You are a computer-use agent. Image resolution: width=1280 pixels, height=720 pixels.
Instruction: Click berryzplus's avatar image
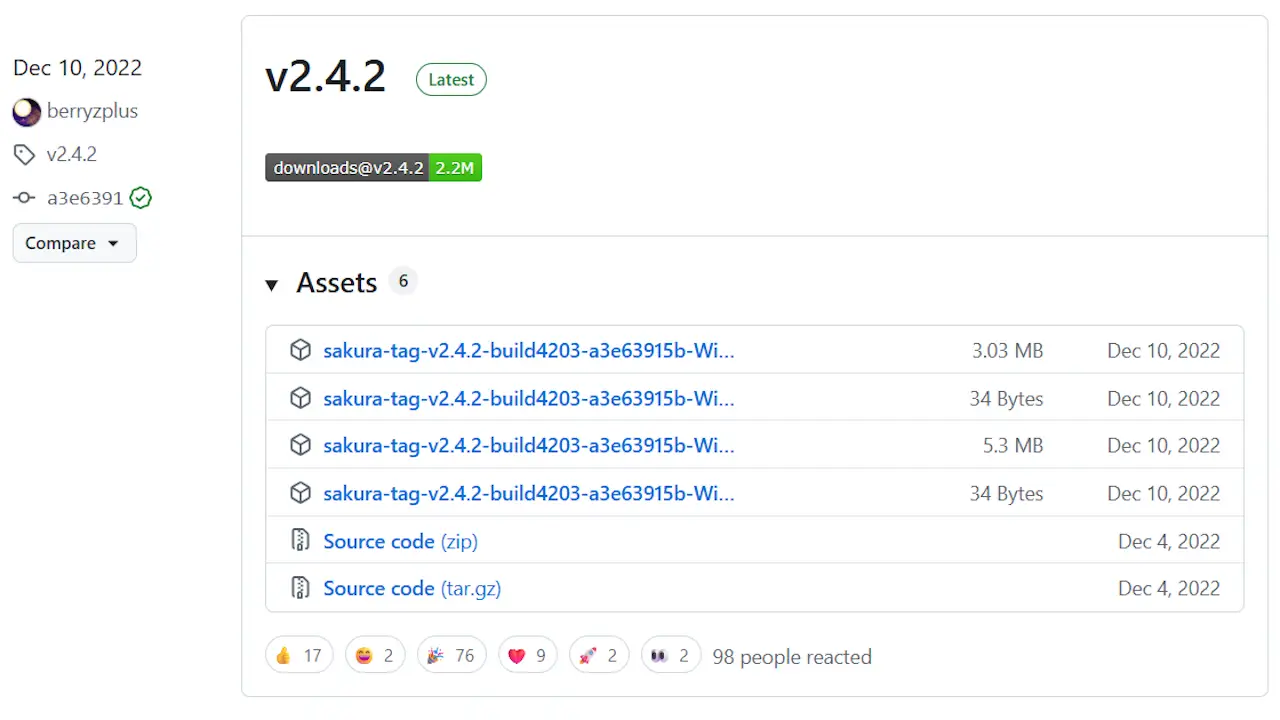pyautogui.click(x=26, y=112)
